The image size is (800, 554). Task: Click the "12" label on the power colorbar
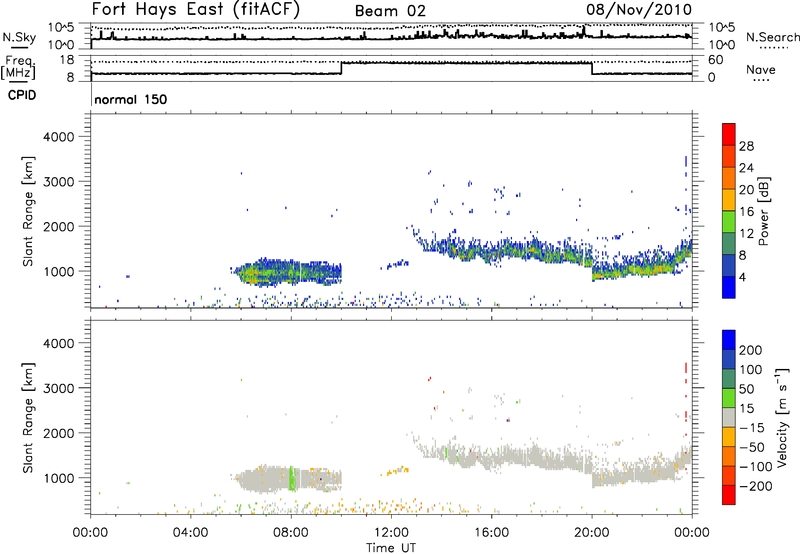click(746, 234)
